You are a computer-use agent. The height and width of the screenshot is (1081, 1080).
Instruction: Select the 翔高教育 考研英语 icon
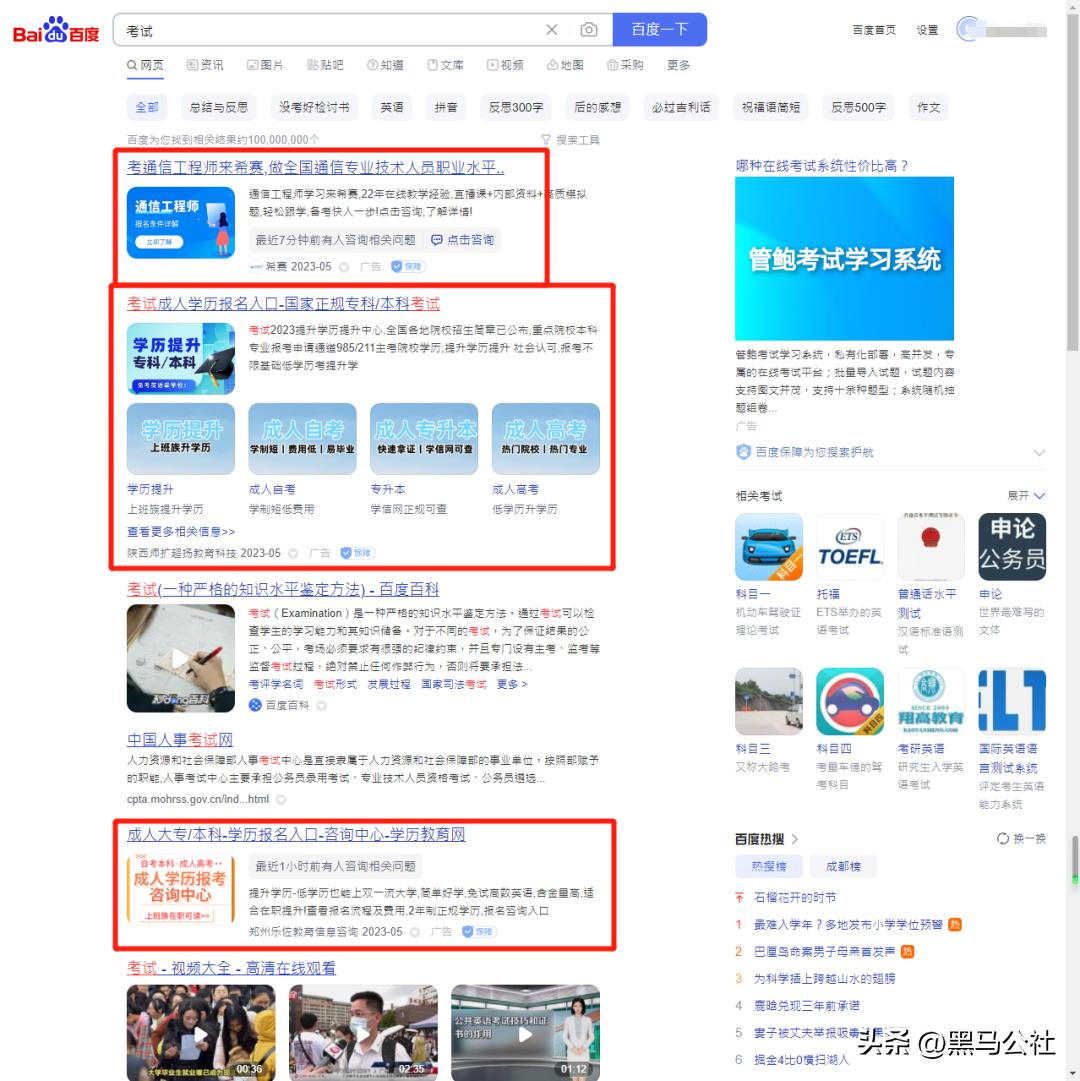(x=930, y=701)
